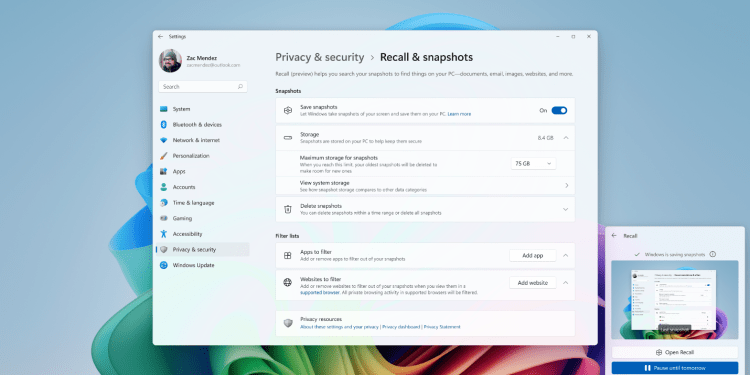This screenshot has width=750, height=375.
Task: Click the Gaming controller icon
Action: point(164,218)
